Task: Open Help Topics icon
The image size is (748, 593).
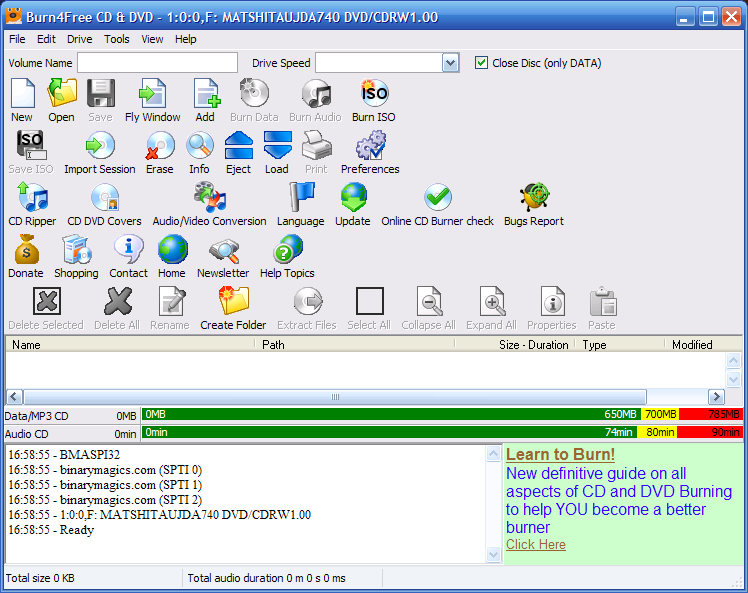Action: pos(288,250)
